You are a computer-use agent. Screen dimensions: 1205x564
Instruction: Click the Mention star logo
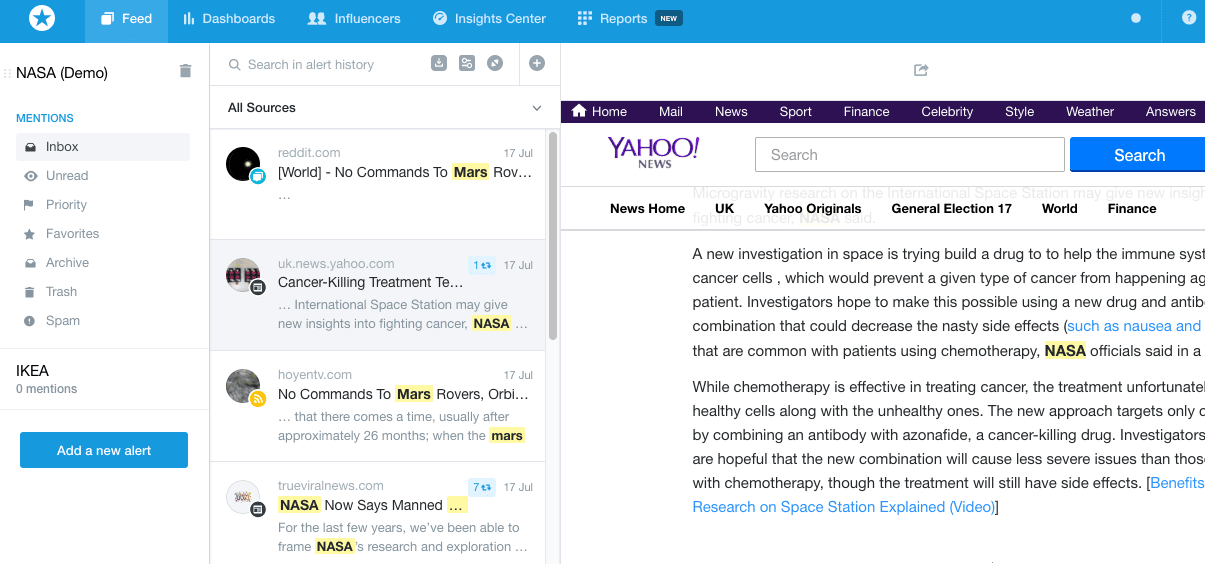[x=42, y=18]
